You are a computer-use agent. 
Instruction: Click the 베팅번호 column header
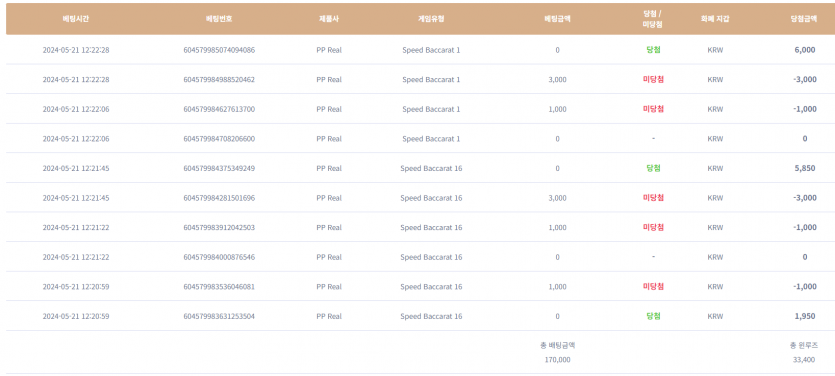[x=219, y=19]
